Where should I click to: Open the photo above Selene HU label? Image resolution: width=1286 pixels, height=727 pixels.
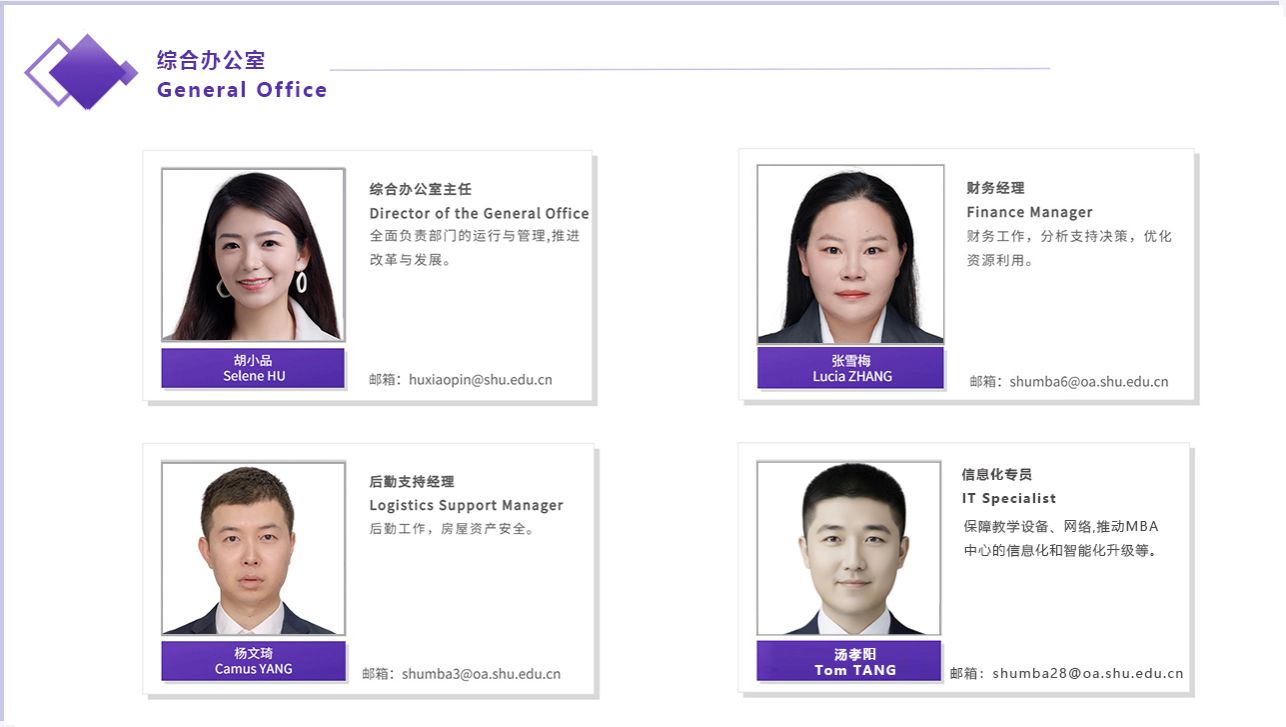253,254
